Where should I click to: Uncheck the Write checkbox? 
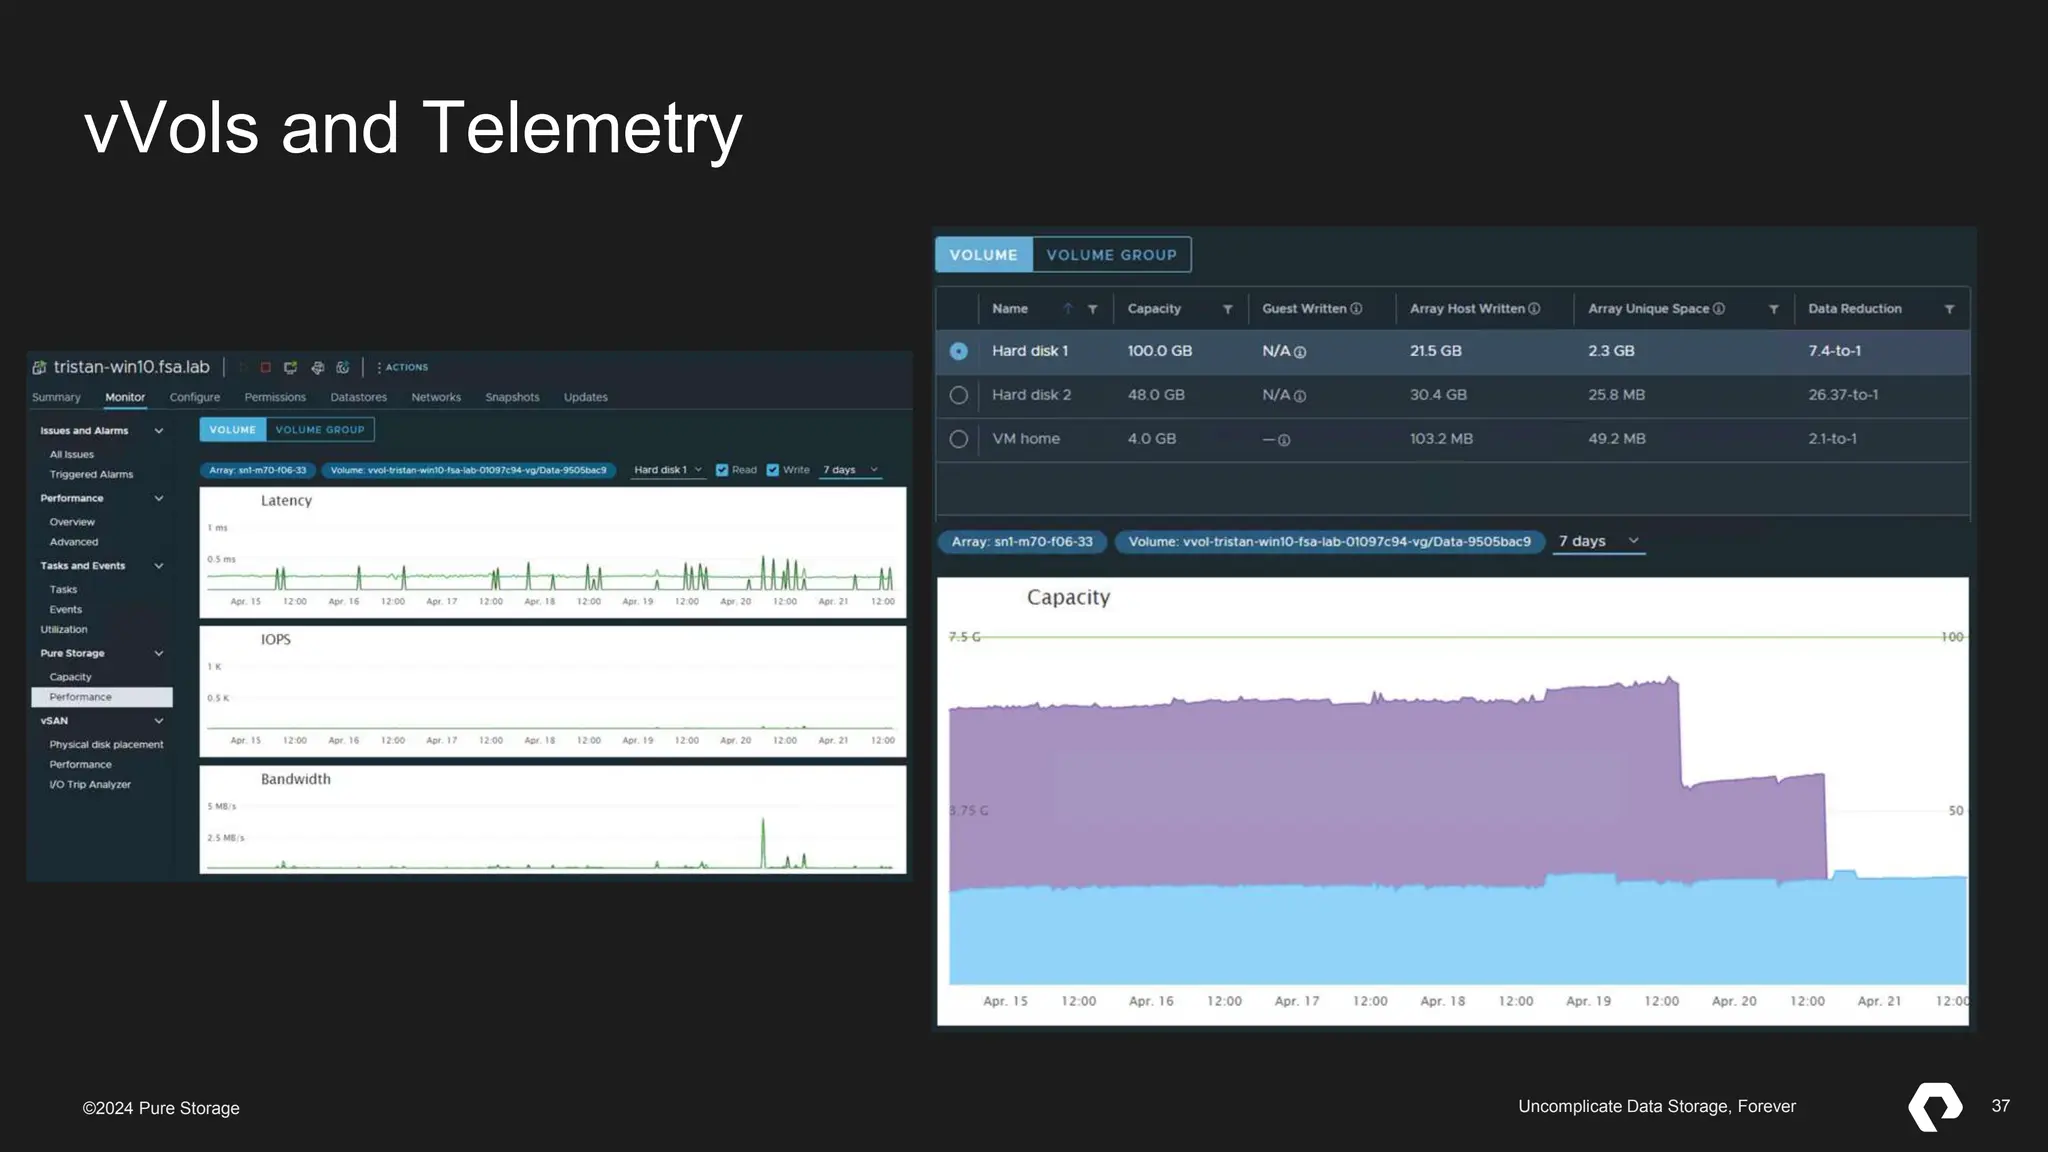(772, 470)
